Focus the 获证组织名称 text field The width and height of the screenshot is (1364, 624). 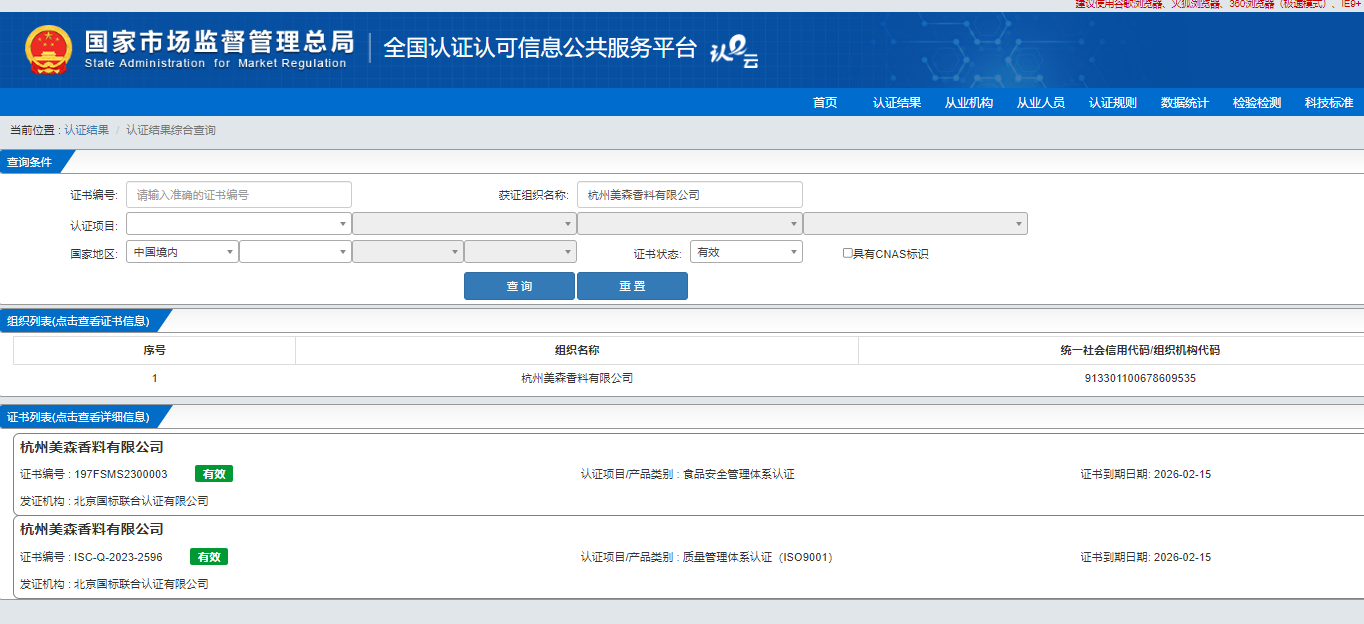[689, 195]
